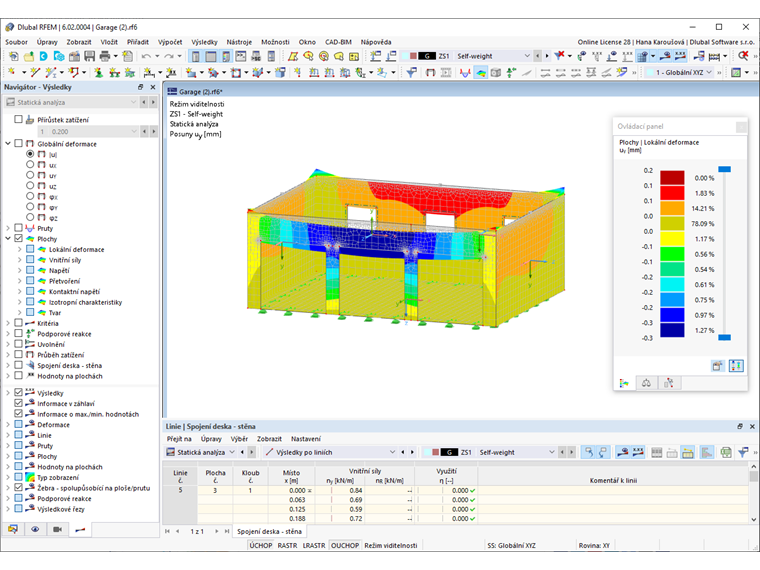Screen dimensions: 760x570
Task: Expand the Vnitřní síly tree node
Action: tap(19, 260)
